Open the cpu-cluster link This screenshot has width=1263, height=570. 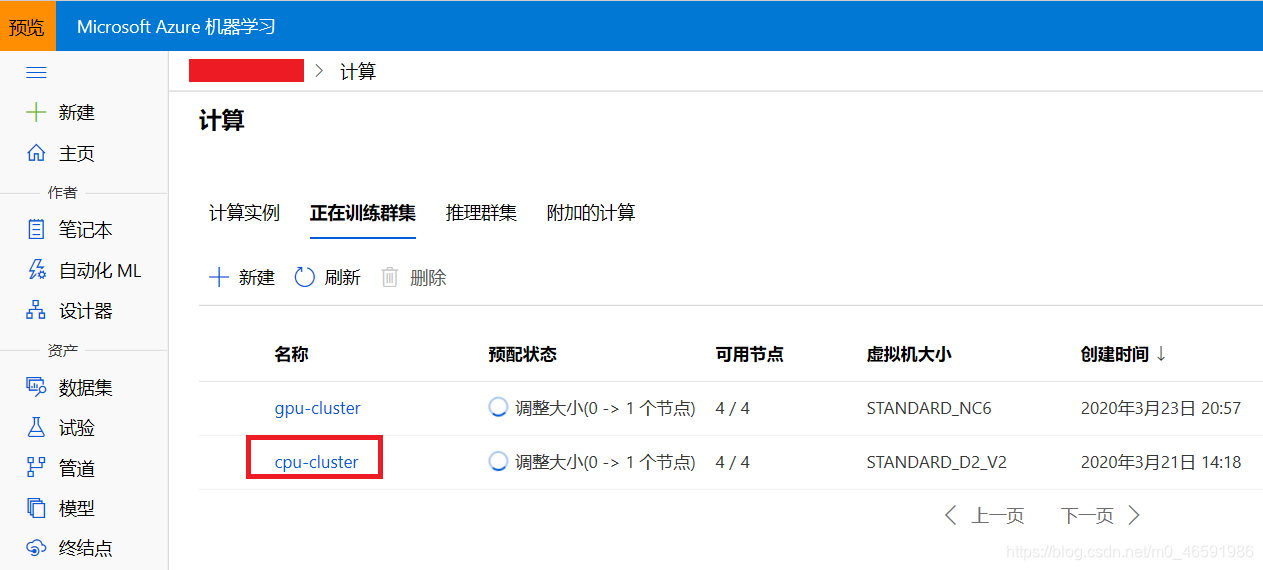click(316, 462)
